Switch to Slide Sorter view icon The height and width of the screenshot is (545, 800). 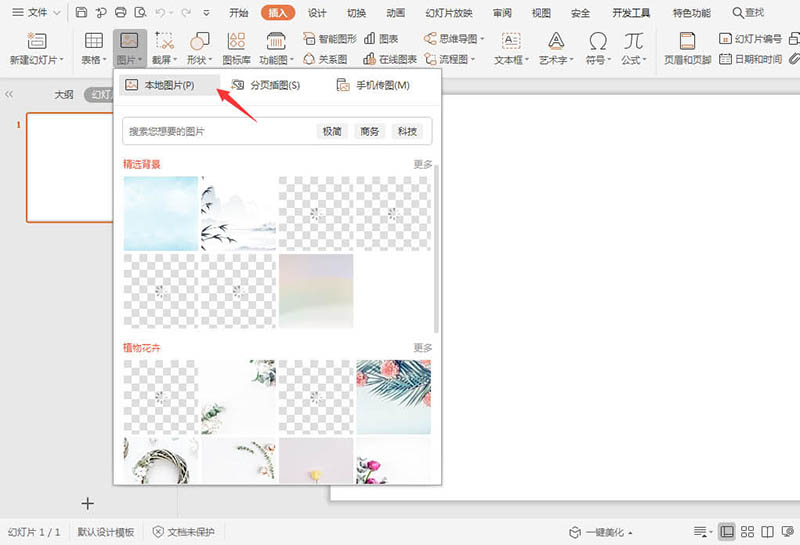747,532
